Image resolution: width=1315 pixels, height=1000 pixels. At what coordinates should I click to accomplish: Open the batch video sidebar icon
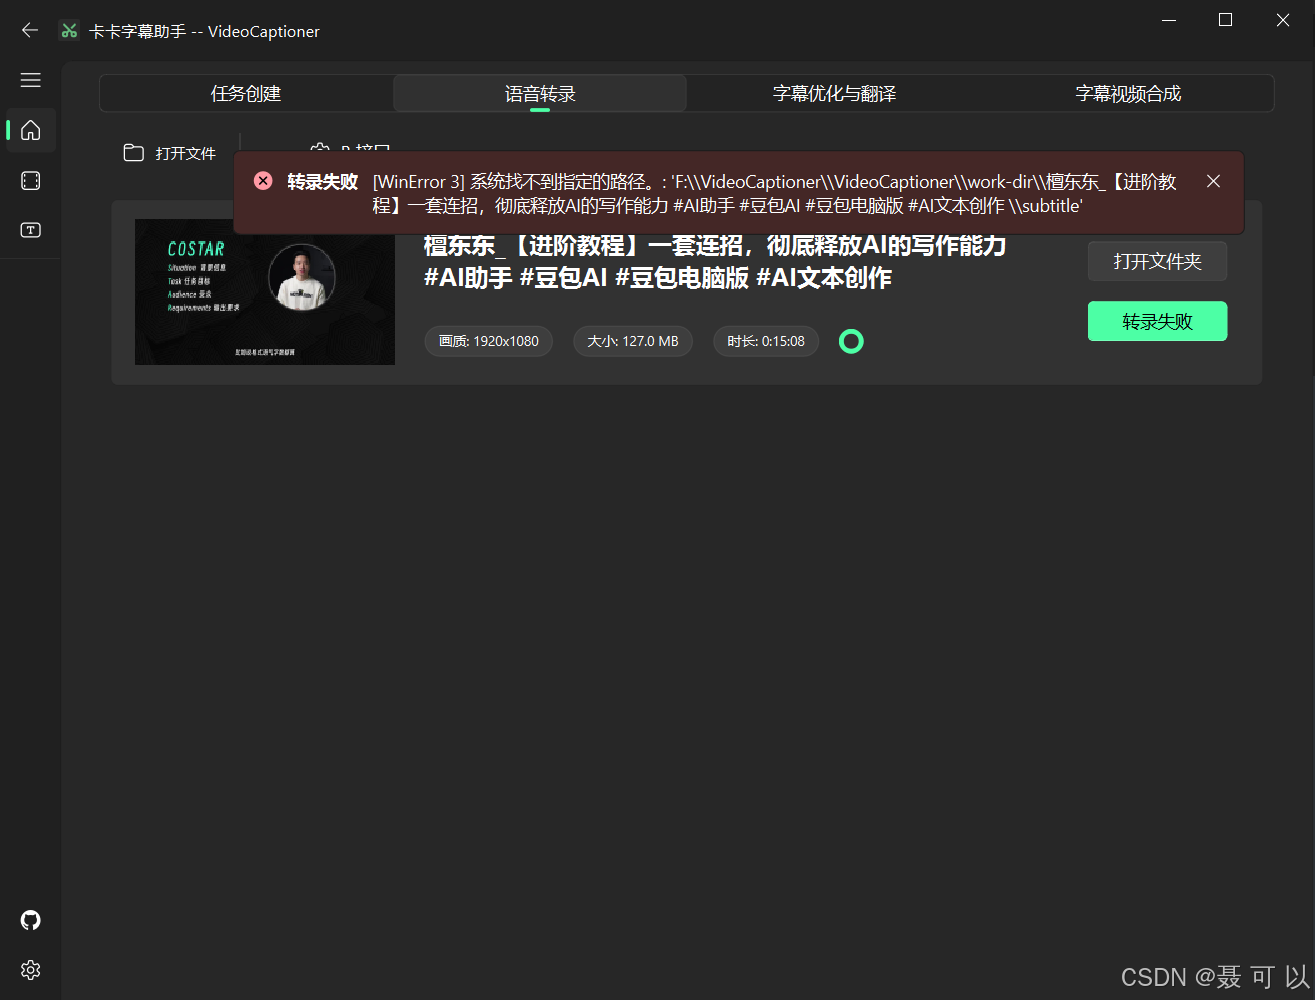[x=31, y=180]
